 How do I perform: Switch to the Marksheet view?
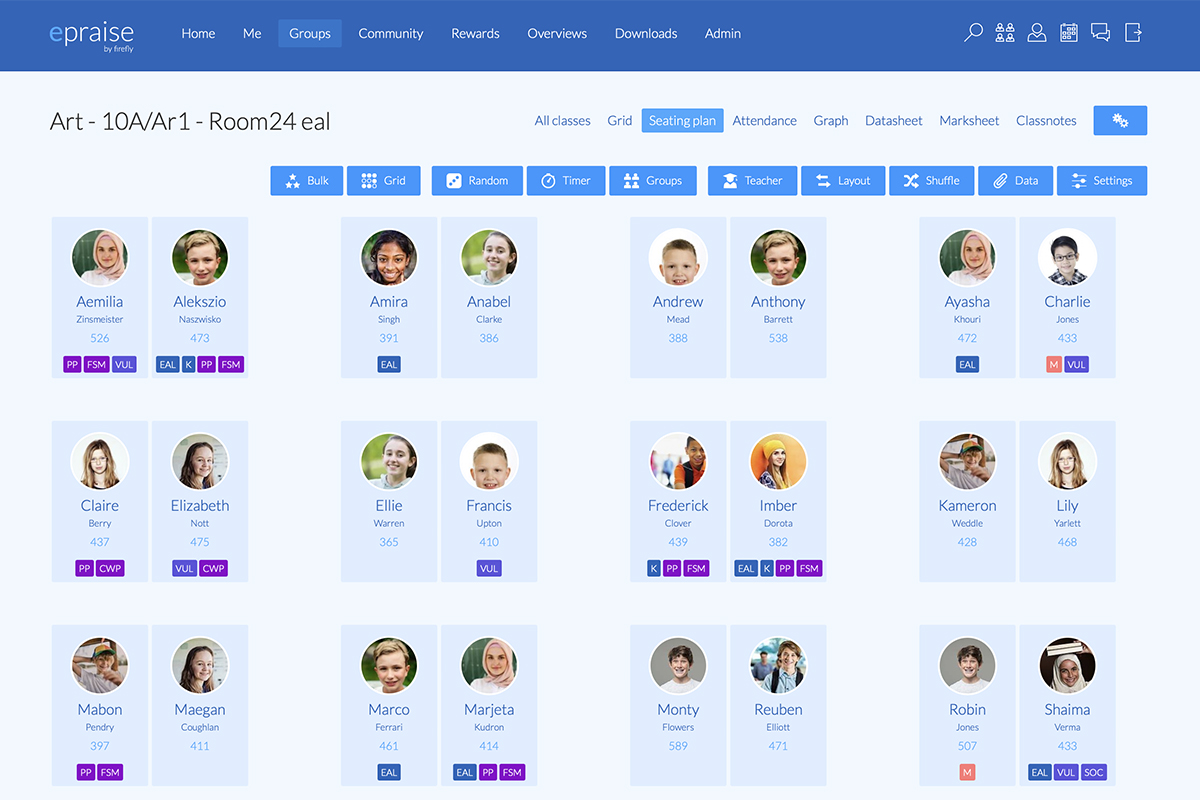click(x=969, y=121)
